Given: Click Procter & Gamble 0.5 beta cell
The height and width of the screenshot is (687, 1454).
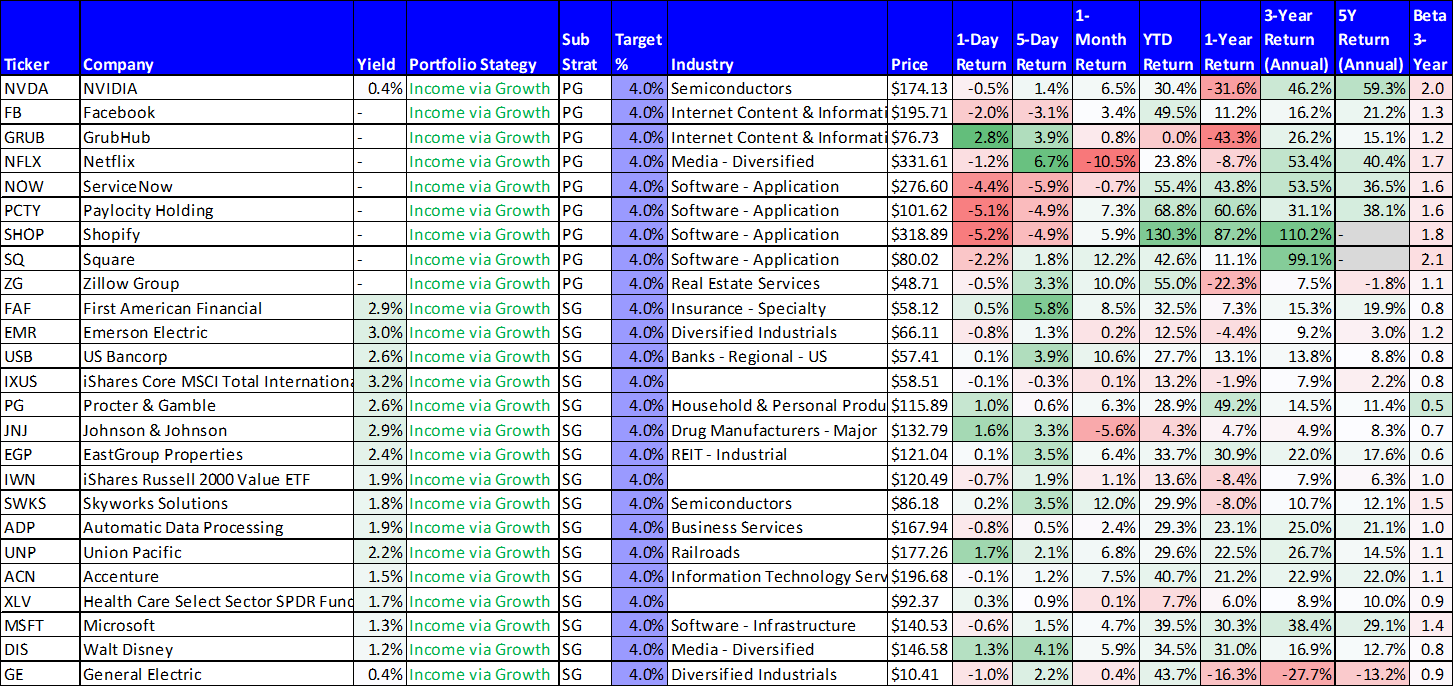Looking at the screenshot, I should pyautogui.click(x=1430, y=405).
